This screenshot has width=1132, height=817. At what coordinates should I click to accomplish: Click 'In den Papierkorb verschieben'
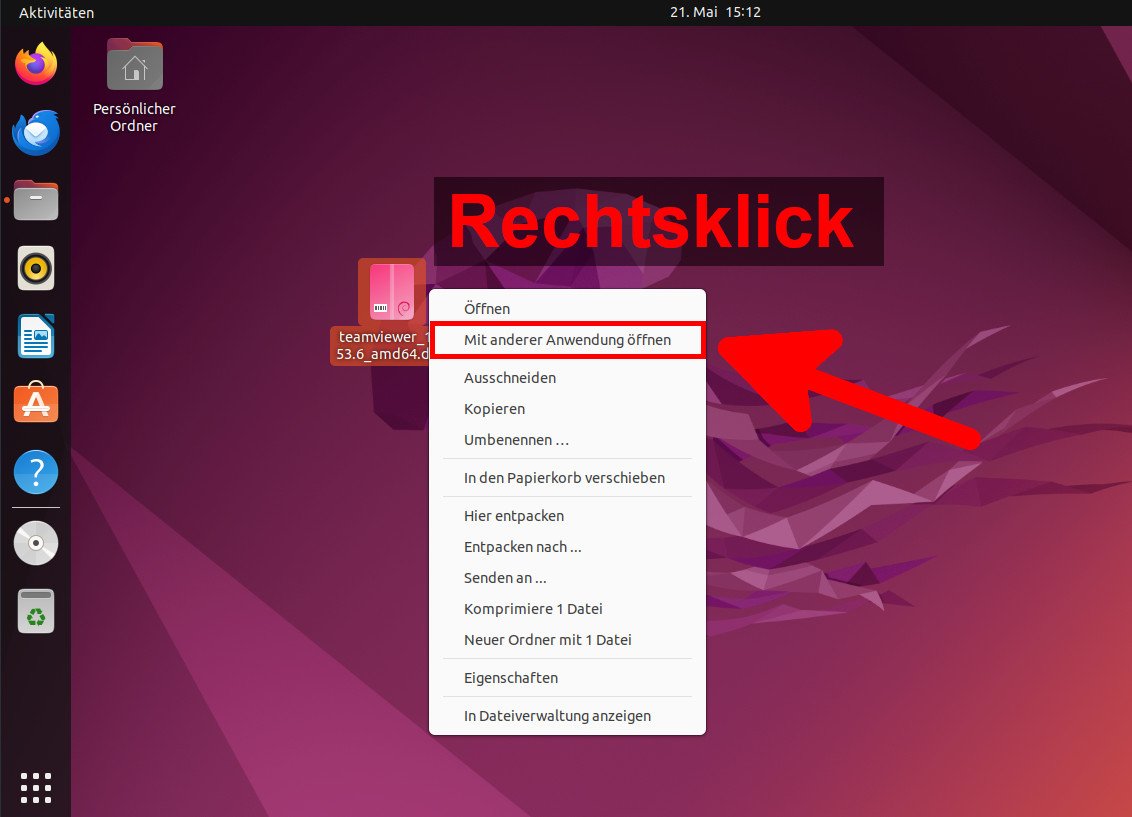564,478
